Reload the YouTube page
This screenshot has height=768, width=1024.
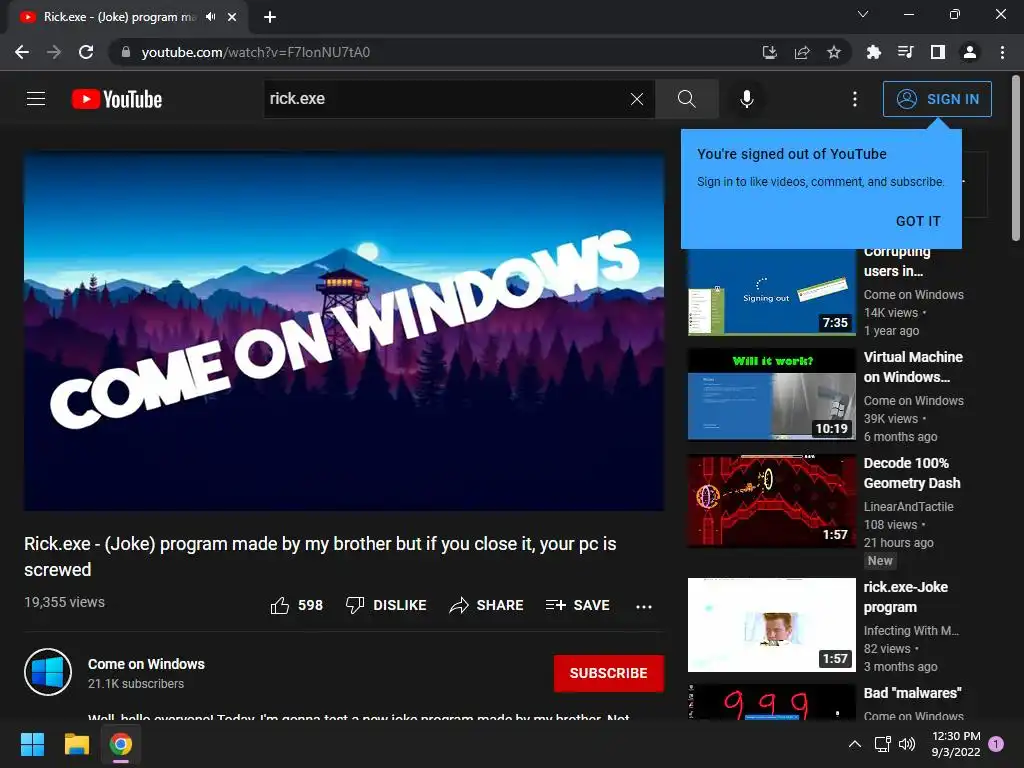(86, 52)
